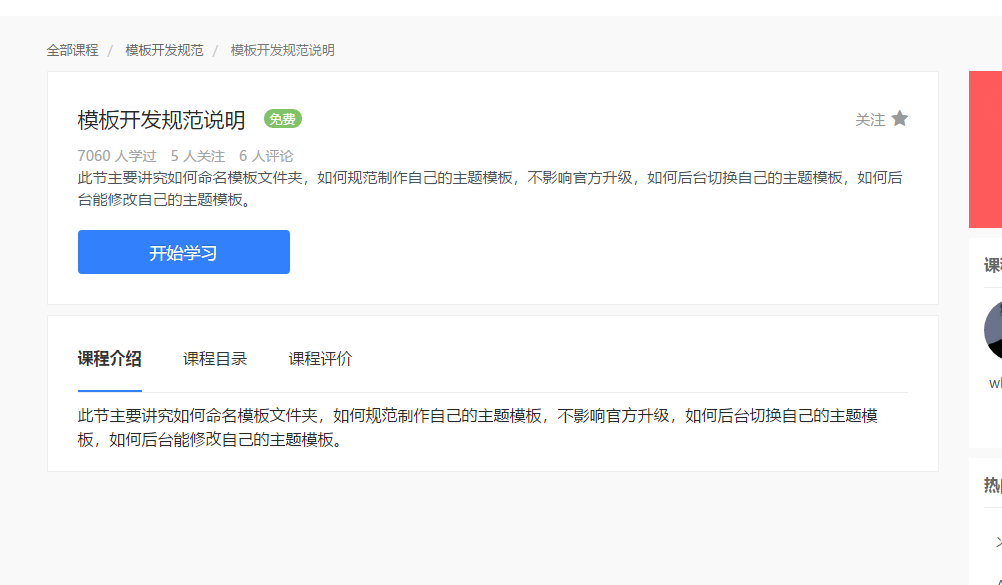Switch to the 课程目录 tab
Screen dimensions: 1002x585
click(215, 359)
